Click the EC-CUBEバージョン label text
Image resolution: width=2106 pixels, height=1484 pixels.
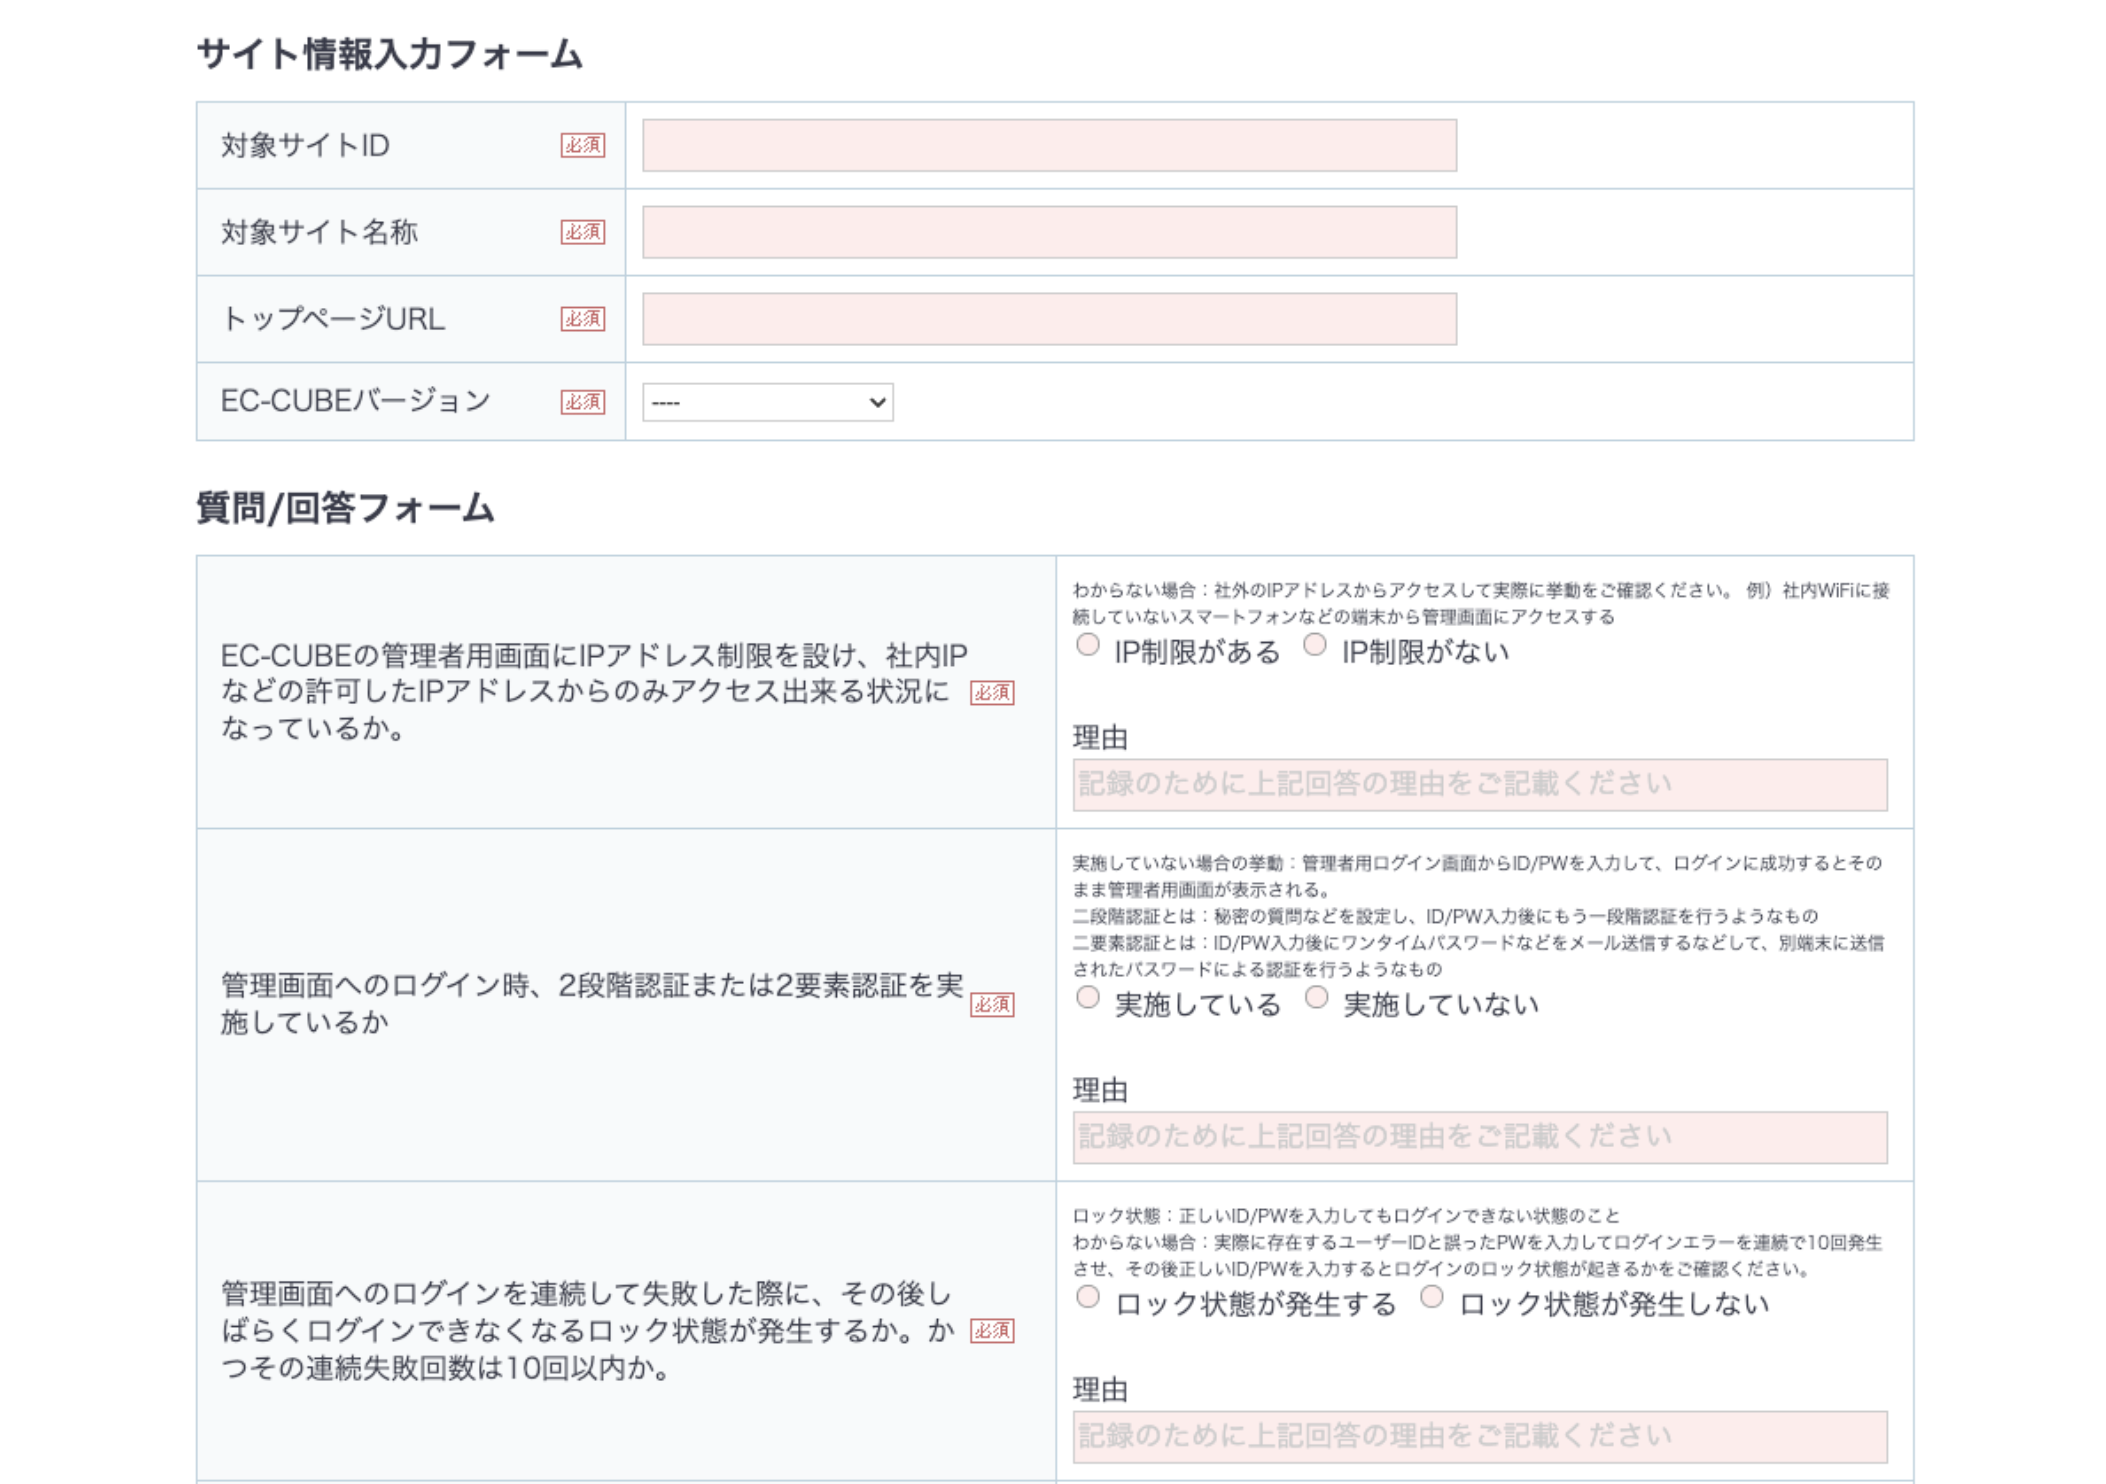click(356, 401)
